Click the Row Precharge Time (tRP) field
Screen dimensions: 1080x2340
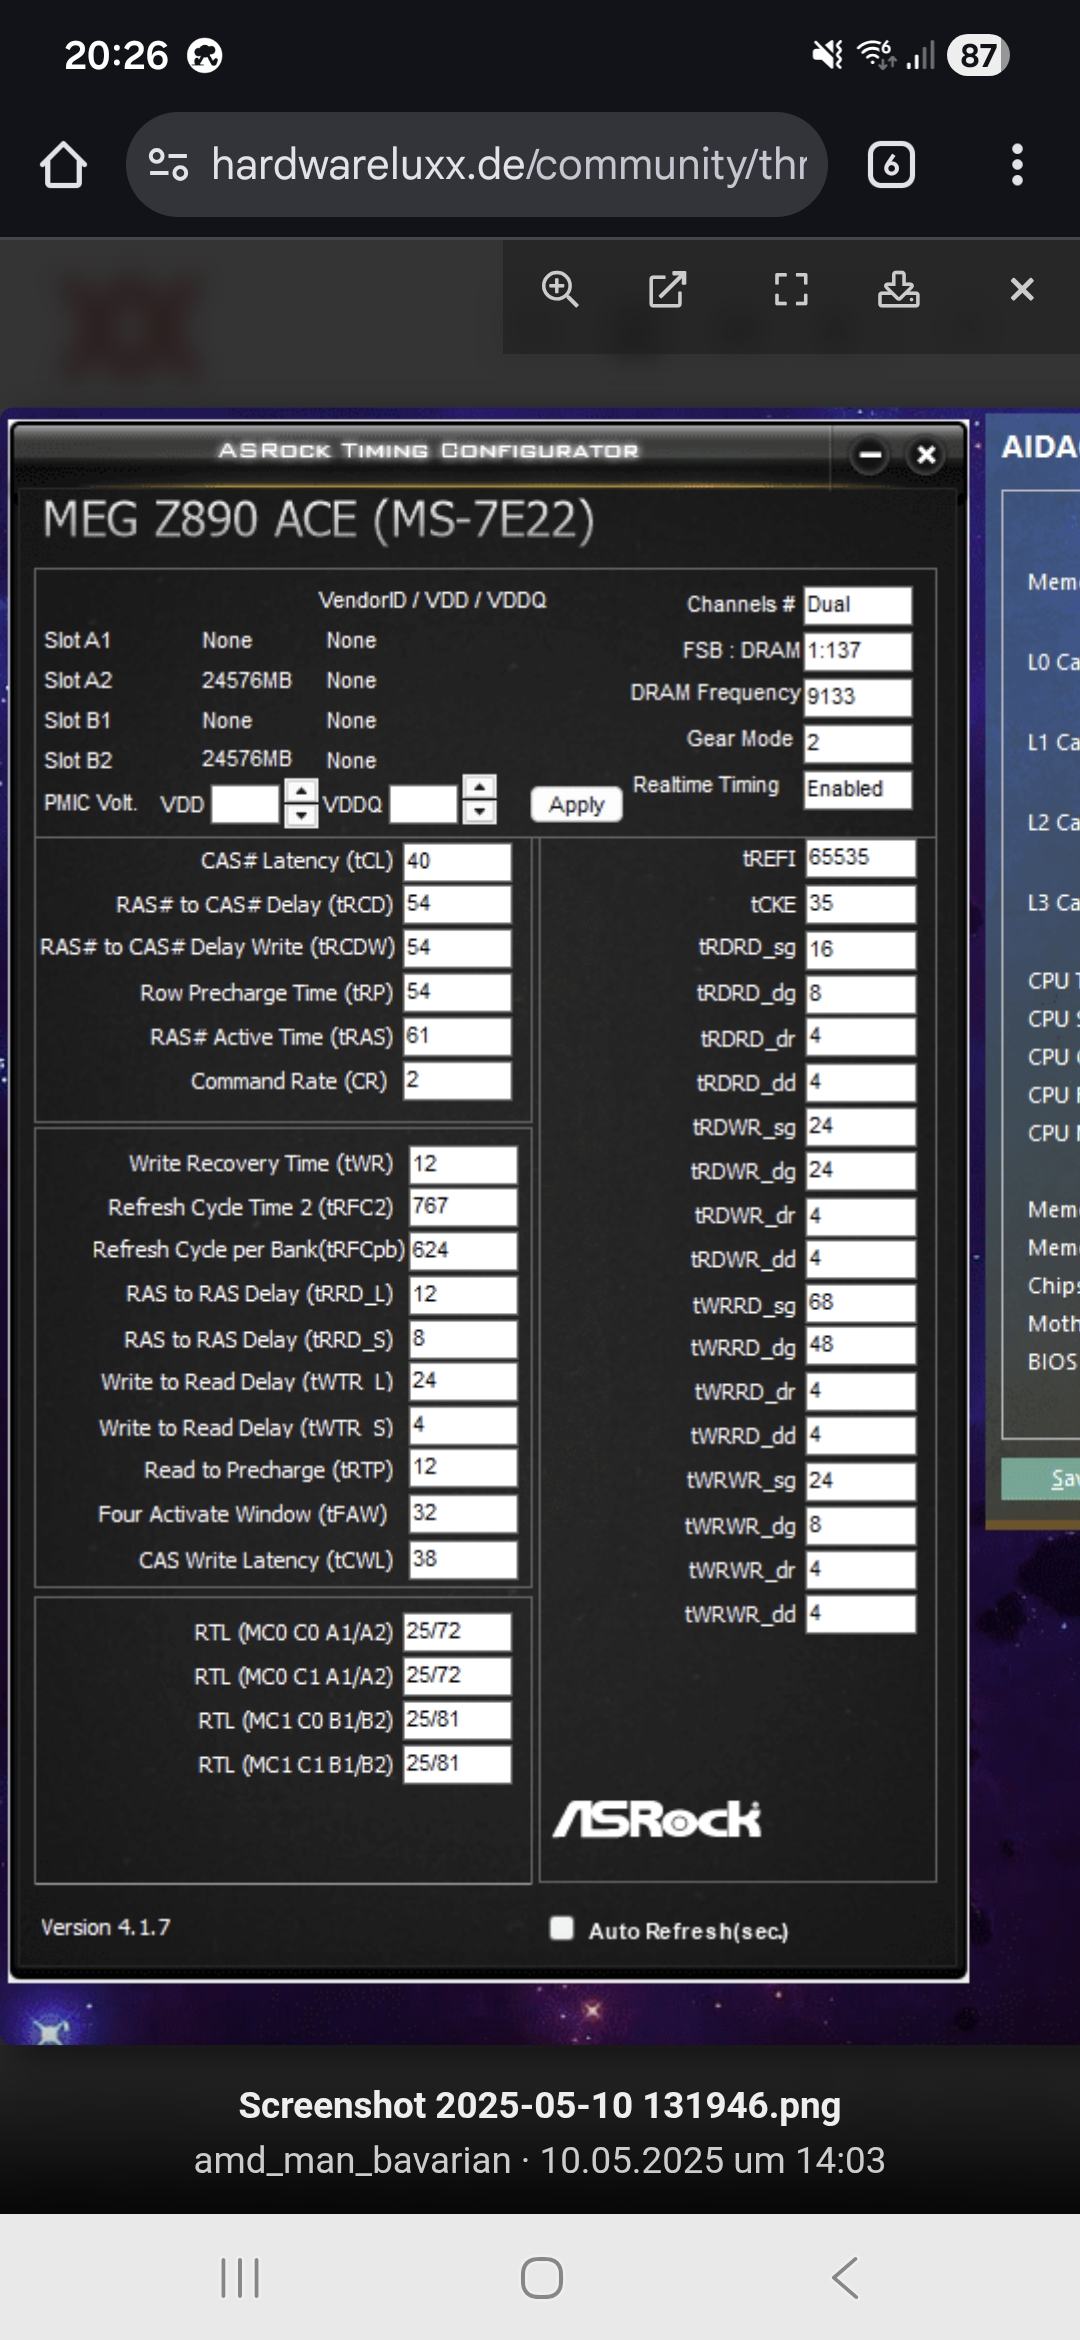coord(457,992)
